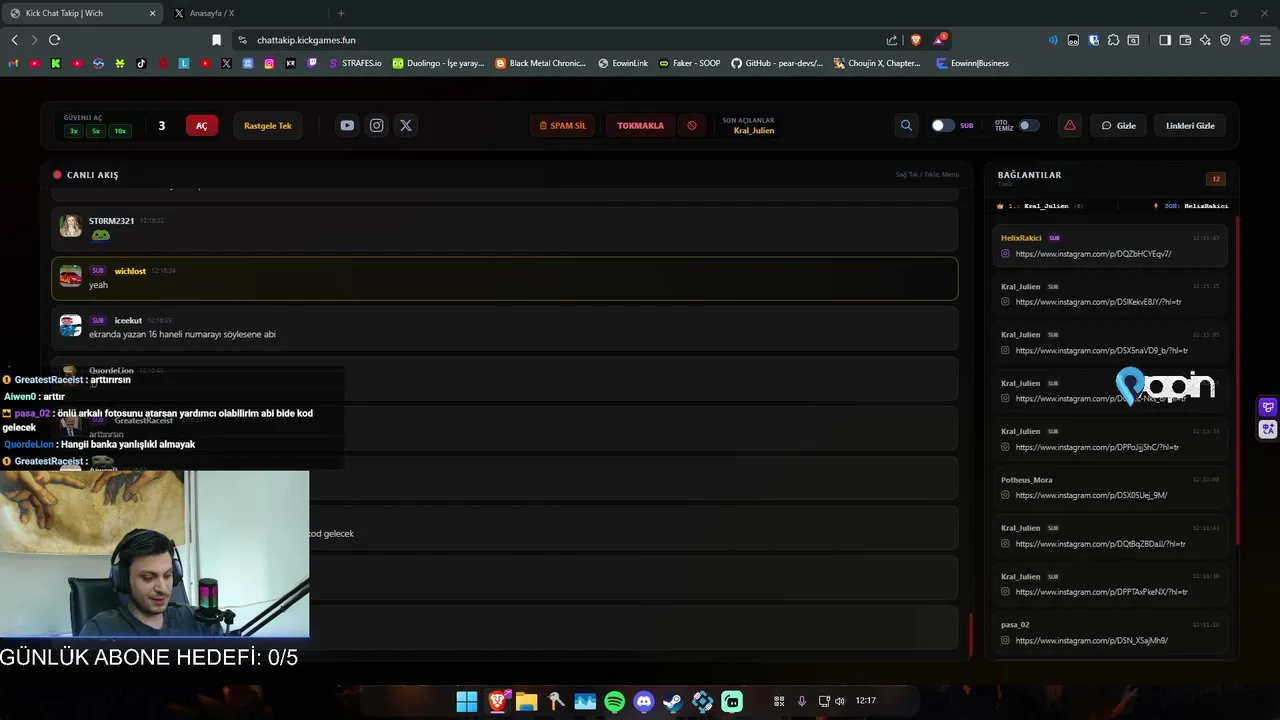
Task: Click iceekut's message about 16 haneli numara
Action: (x=505, y=328)
